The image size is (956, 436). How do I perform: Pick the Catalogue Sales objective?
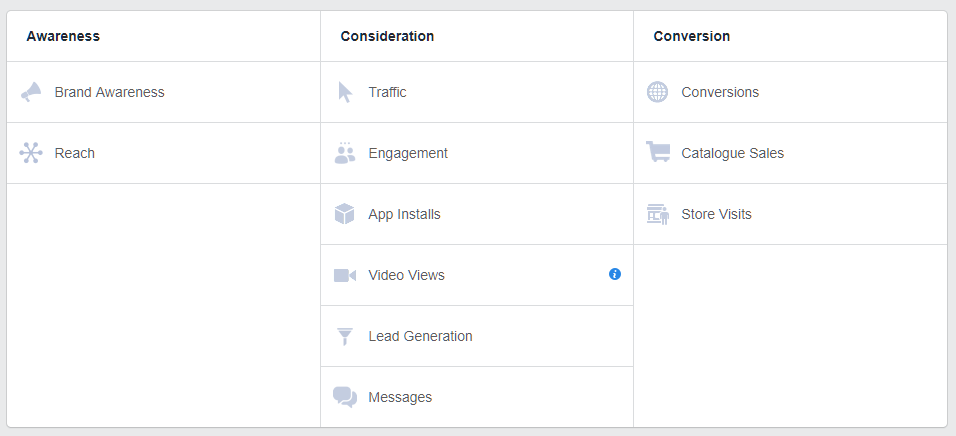pyautogui.click(x=732, y=153)
